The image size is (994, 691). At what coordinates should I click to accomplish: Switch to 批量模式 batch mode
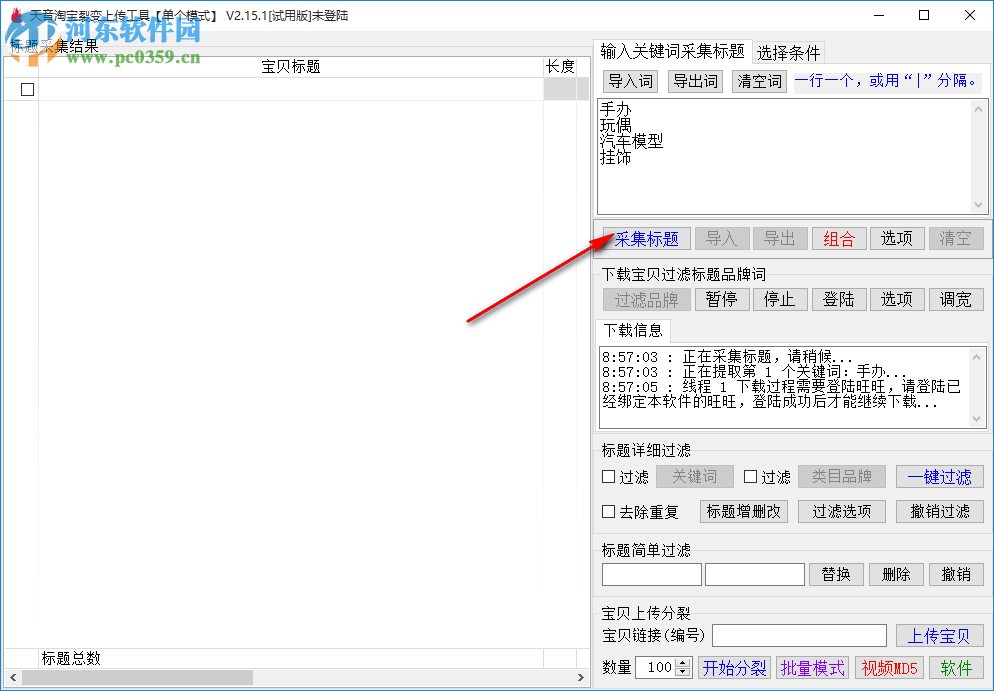812,668
